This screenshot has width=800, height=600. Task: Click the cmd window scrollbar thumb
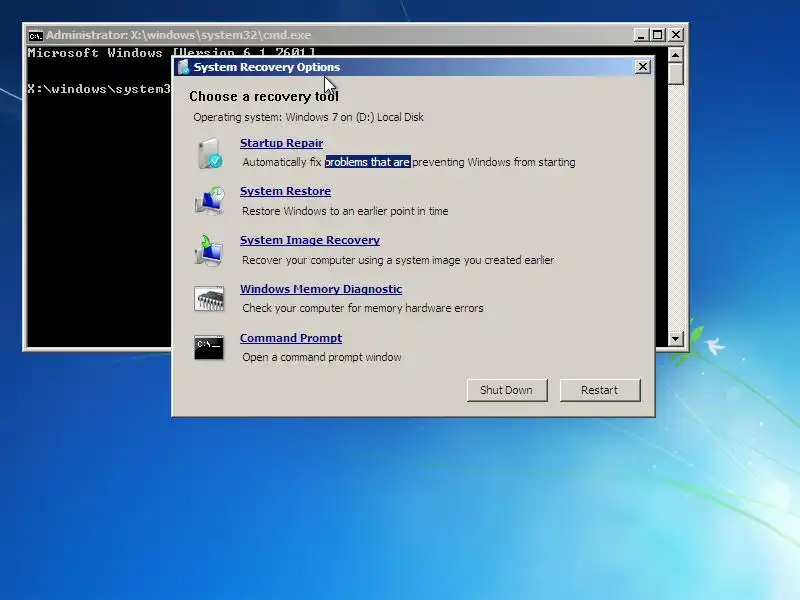tap(676, 74)
